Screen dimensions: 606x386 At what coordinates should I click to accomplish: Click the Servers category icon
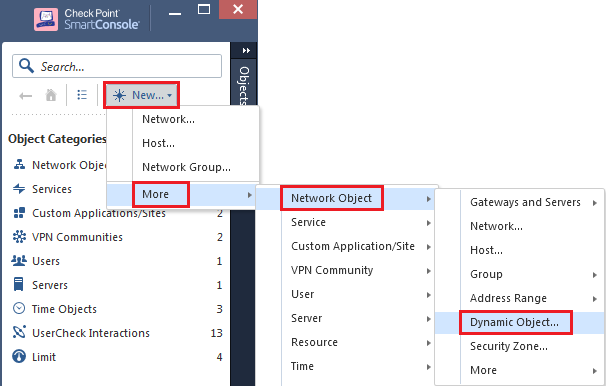pyautogui.click(x=18, y=284)
